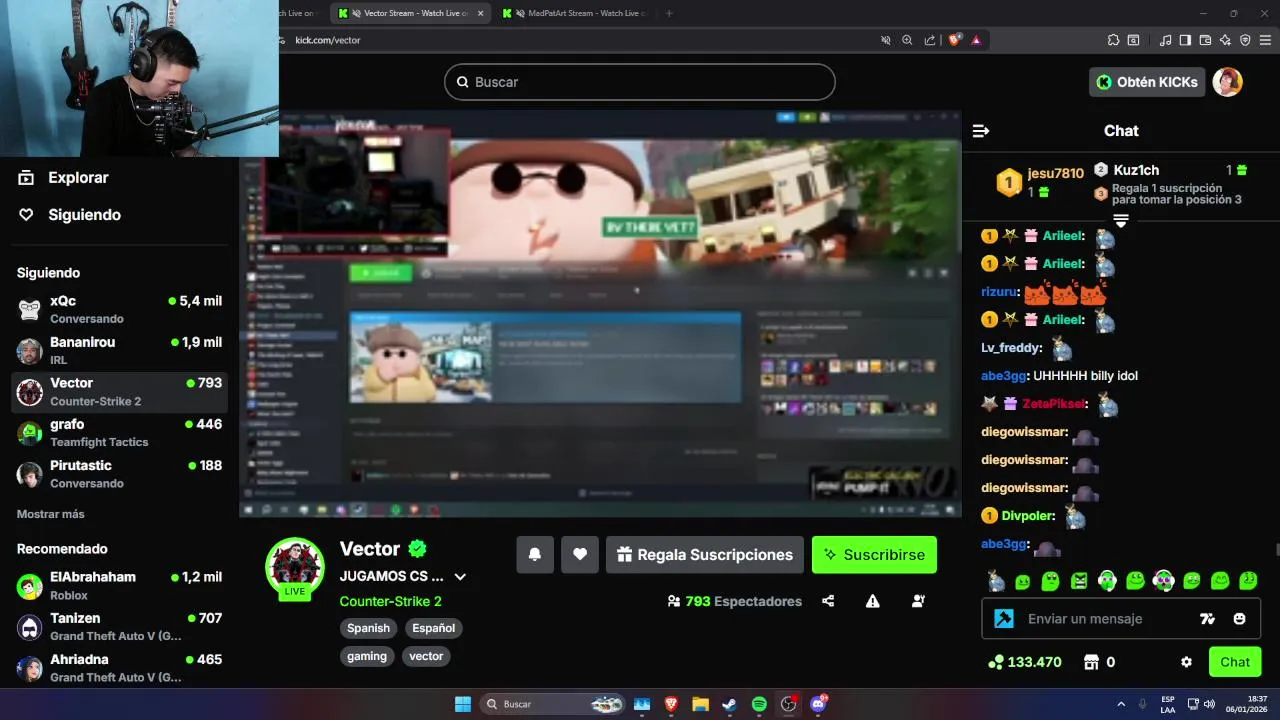Enable stream notifications with the bell icon
Screen dimensions: 1280x720
pos(535,555)
